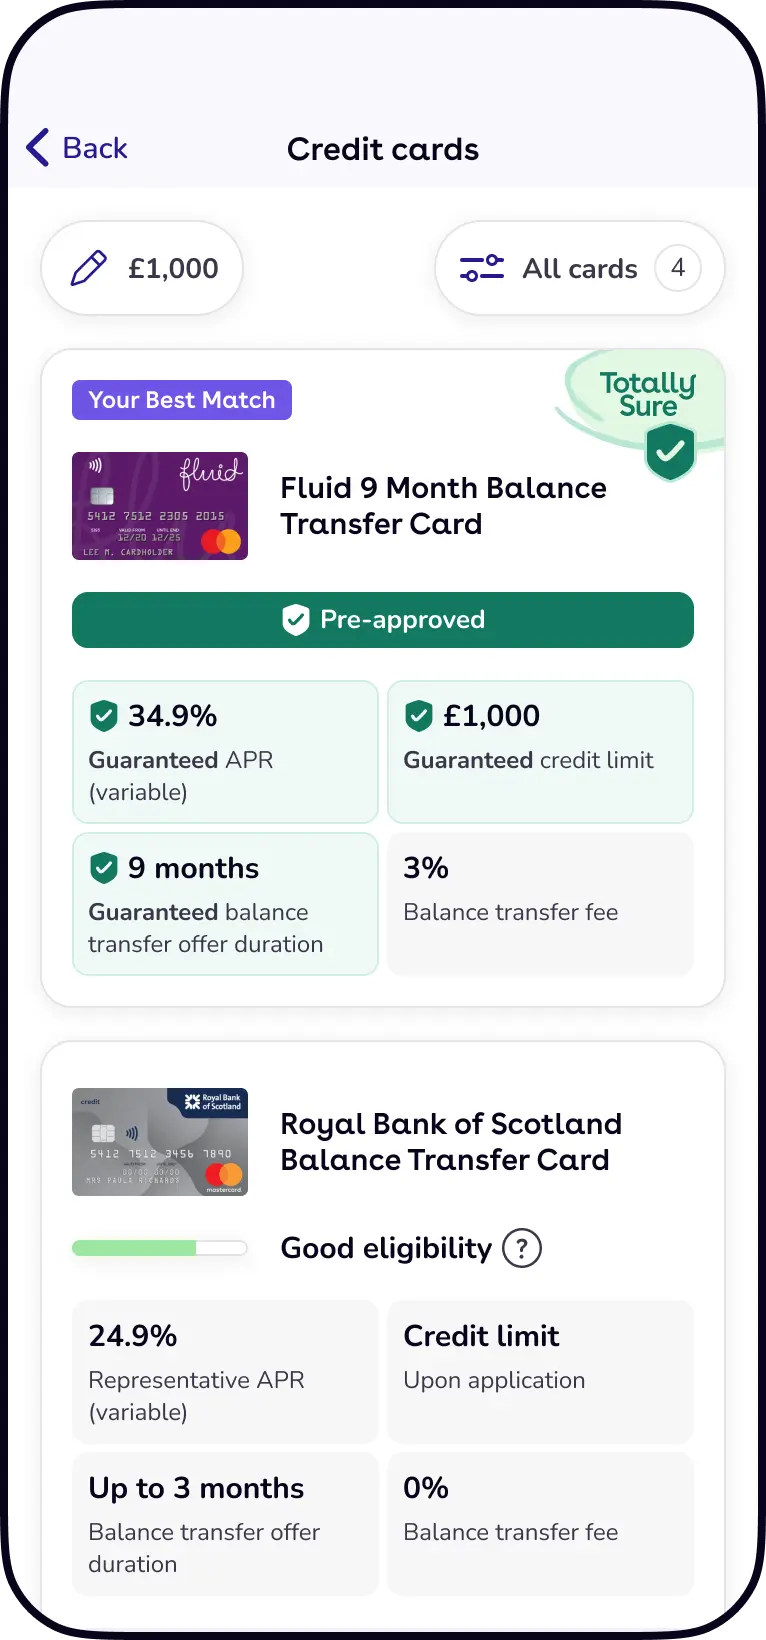The width and height of the screenshot is (766, 1640).
Task: Open the Fluid card image thumbnail
Action: 160,506
